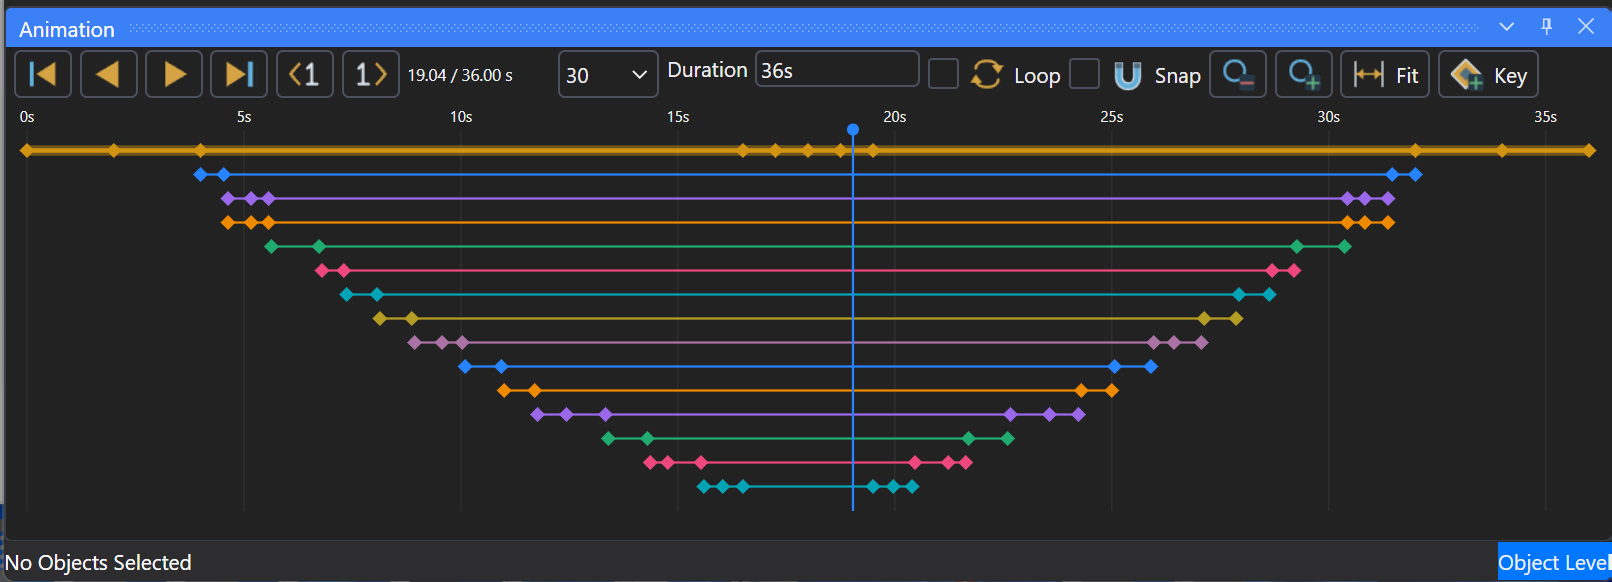This screenshot has height=582, width=1612.
Task: Select the rightmost keyframe on the longest blue track
Action: click(x=1416, y=175)
